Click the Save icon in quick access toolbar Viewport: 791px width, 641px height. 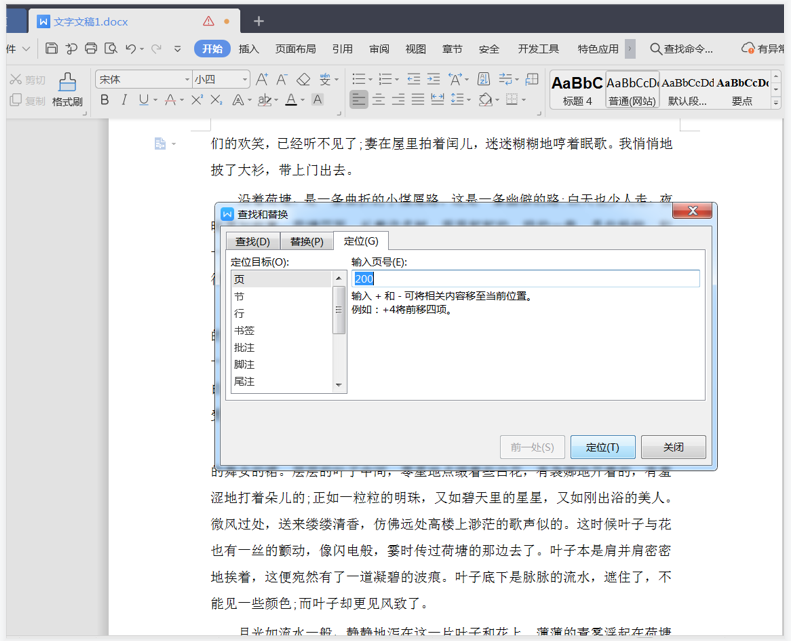click(52, 48)
